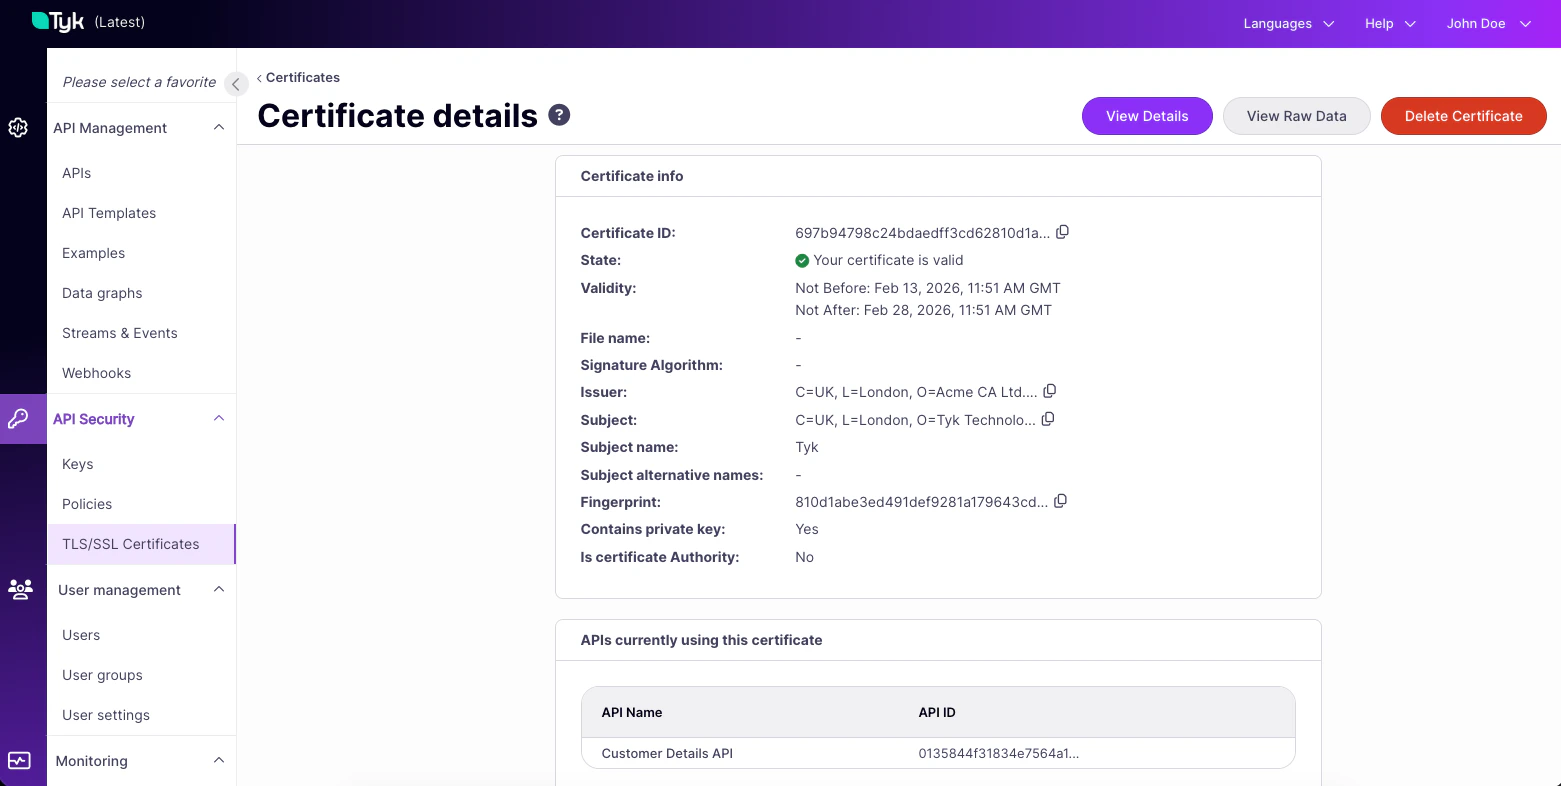Click the Tyk logo in the top bar
This screenshot has width=1561, height=786.
point(56,20)
